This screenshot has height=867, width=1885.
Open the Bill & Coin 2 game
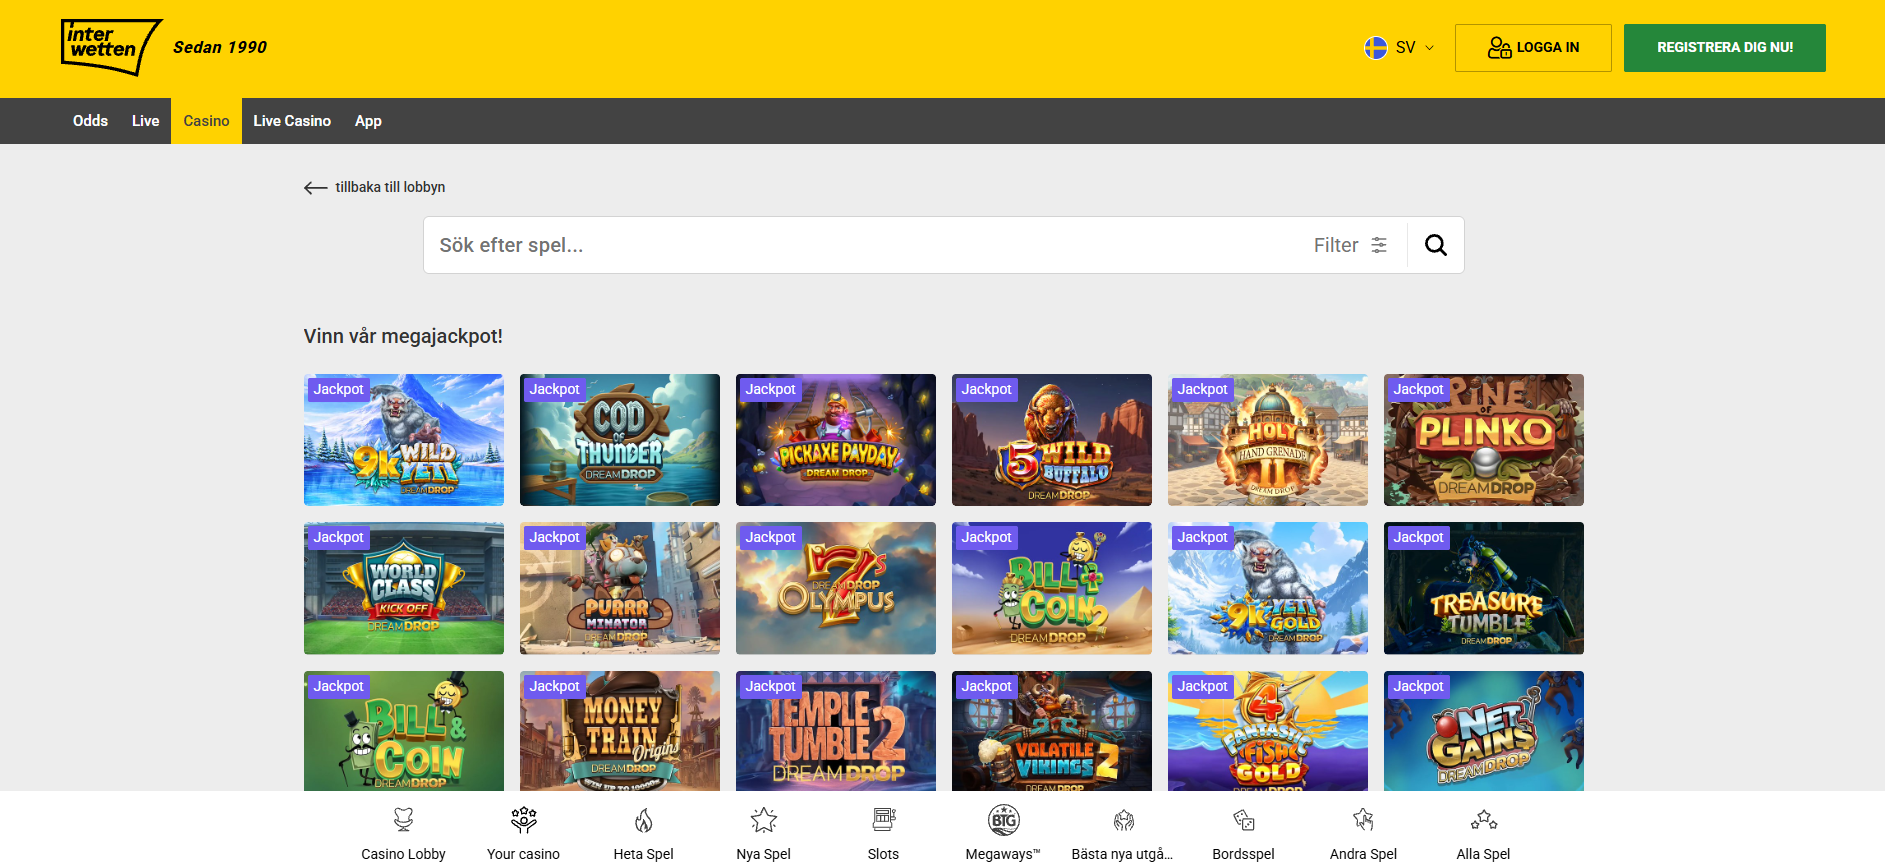tap(1052, 588)
